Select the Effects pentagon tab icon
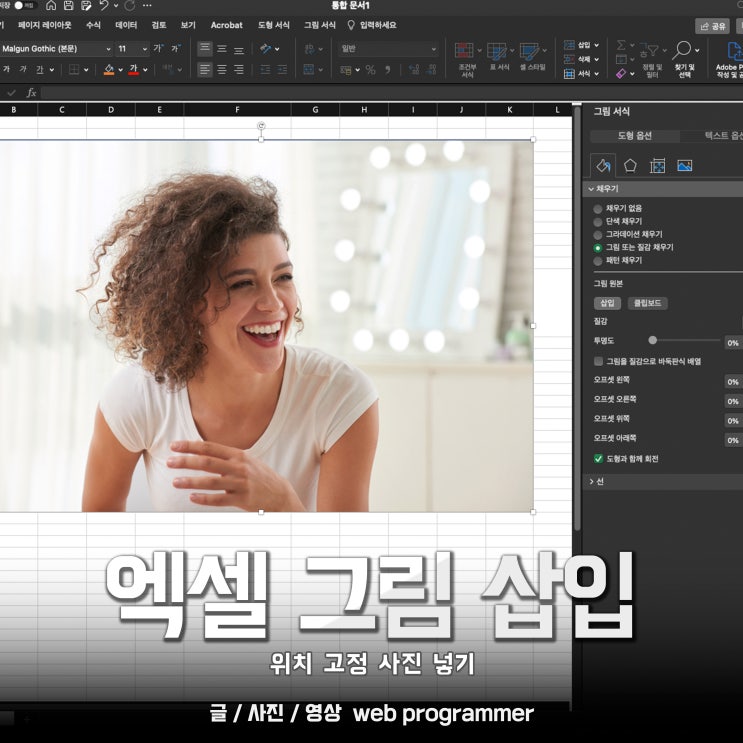The height and width of the screenshot is (743, 743). tap(630, 165)
